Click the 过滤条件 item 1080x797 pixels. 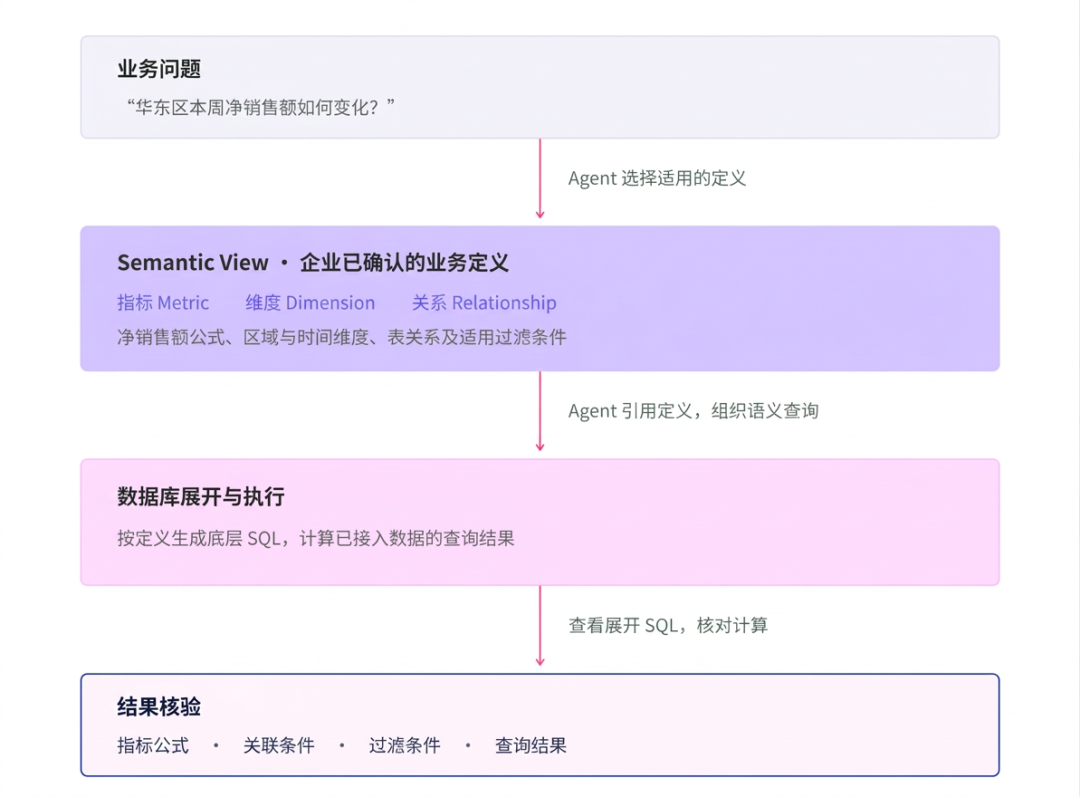pos(405,745)
